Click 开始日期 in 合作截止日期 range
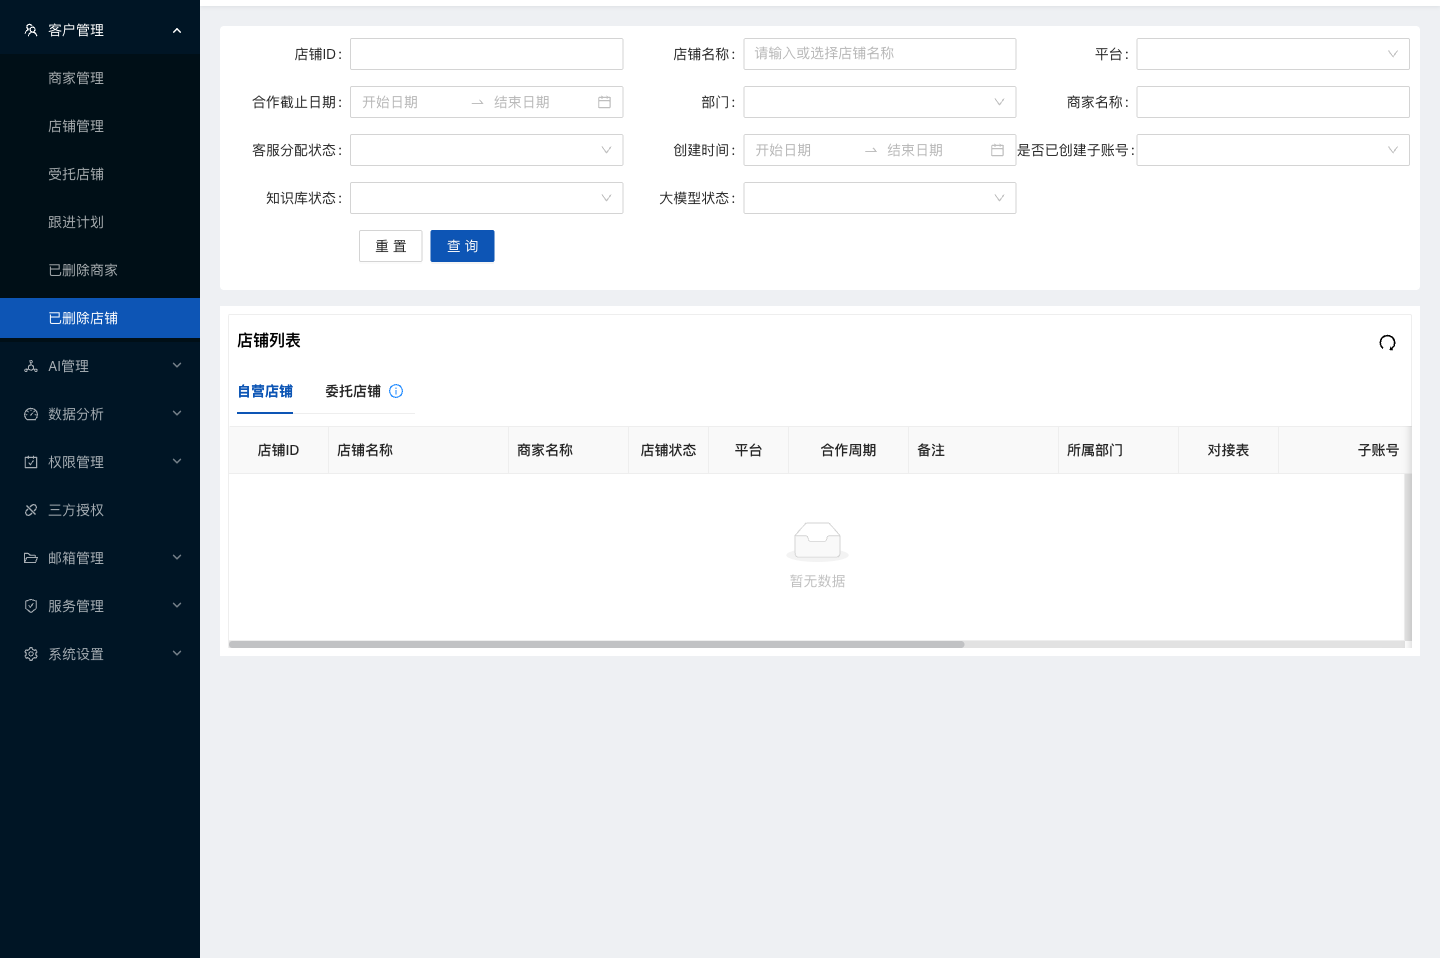Screen dimensions: 1440x958 pos(390,102)
